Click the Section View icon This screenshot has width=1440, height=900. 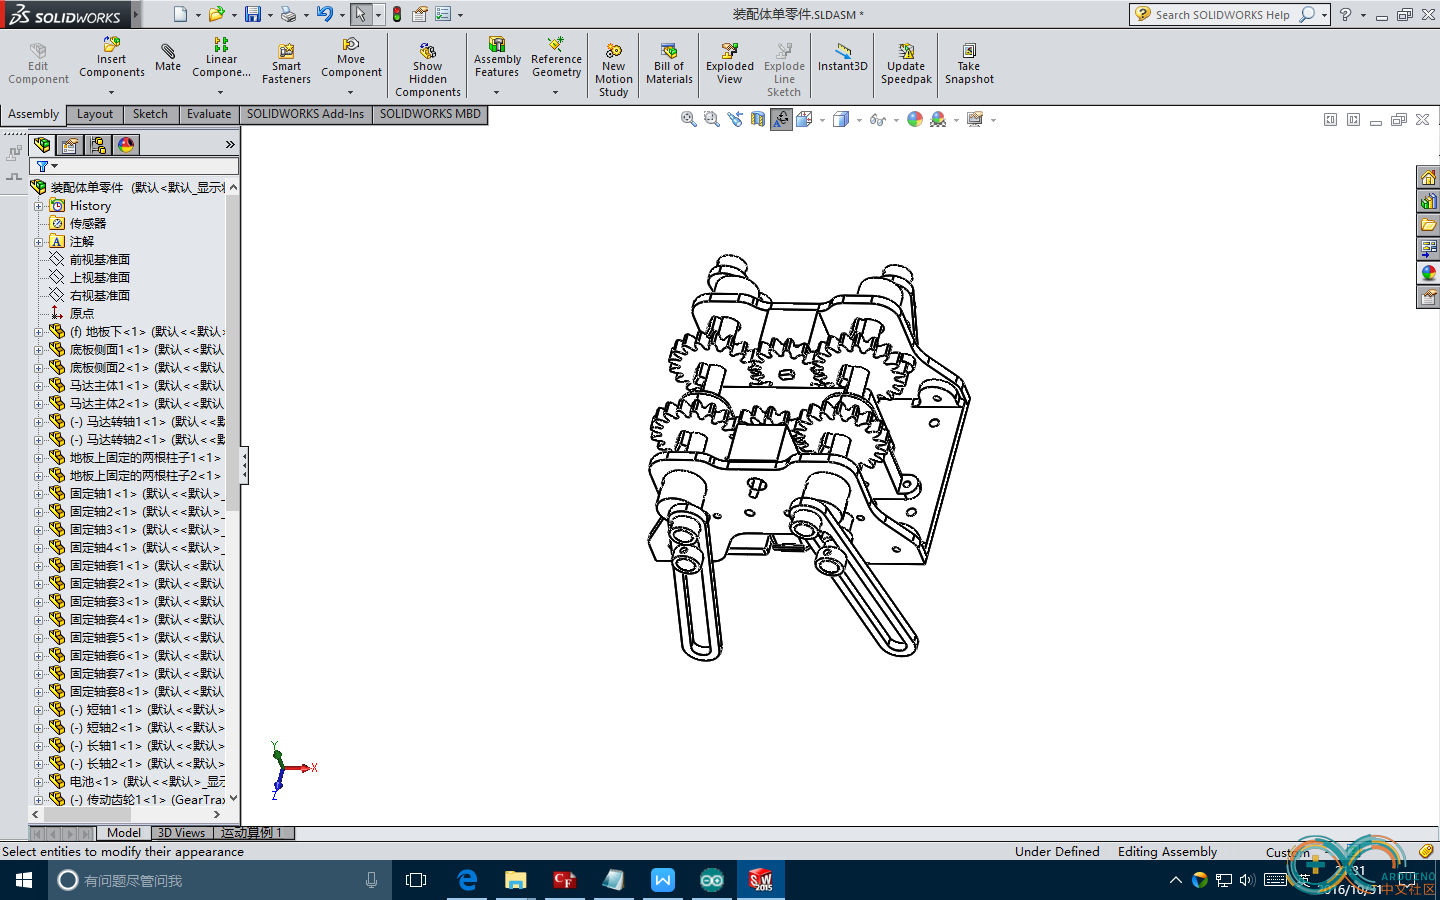pos(758,119)
